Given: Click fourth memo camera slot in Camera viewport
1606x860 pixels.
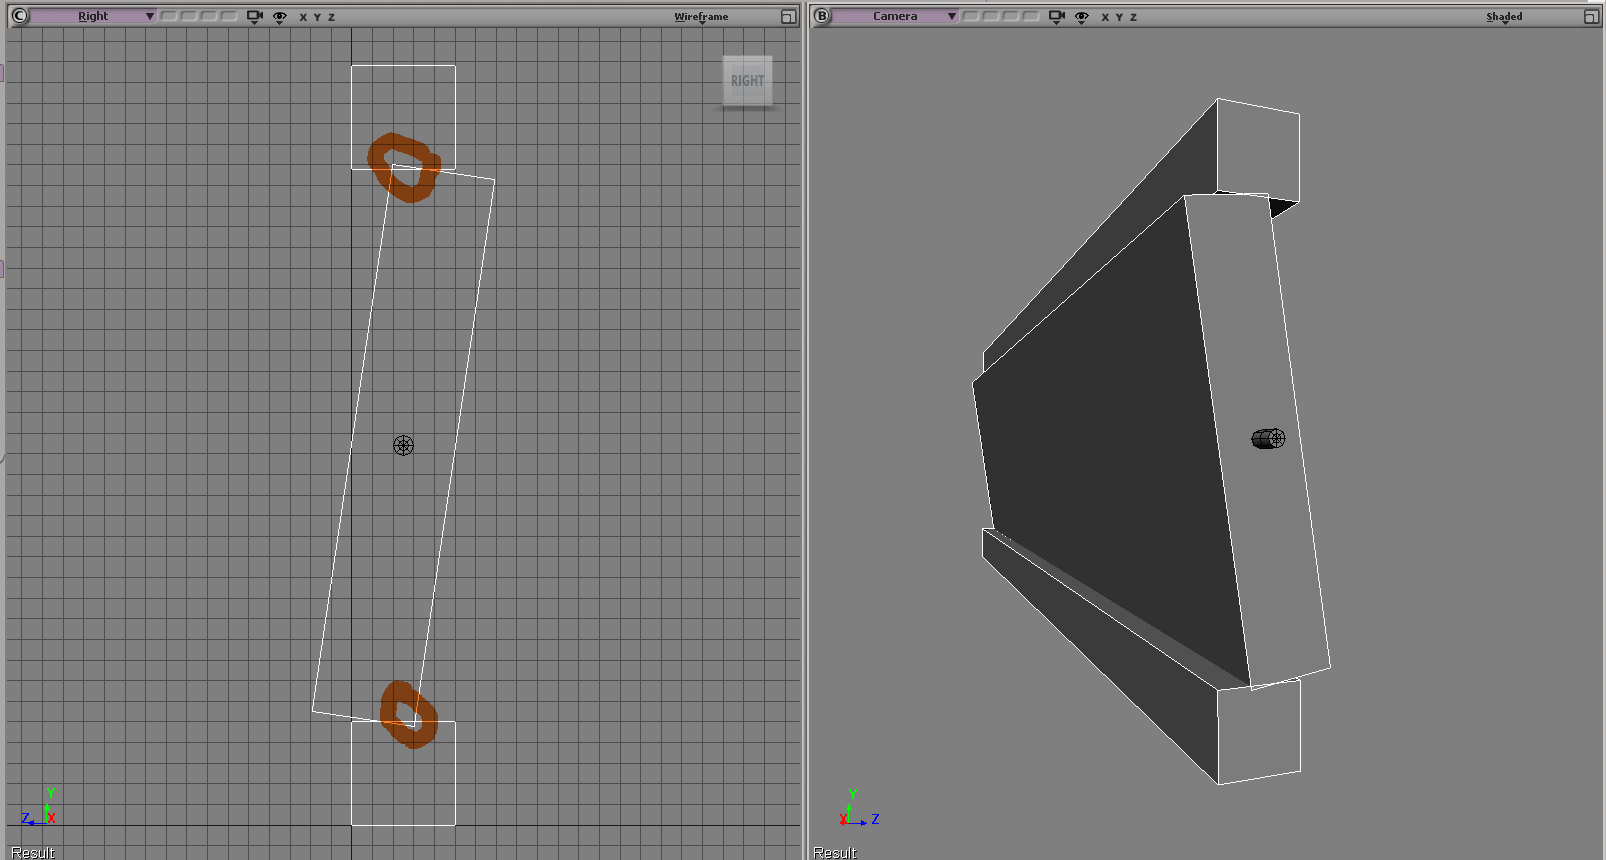Looking at the screenshot, I should pyautogui.click(x=1031, y=16).
